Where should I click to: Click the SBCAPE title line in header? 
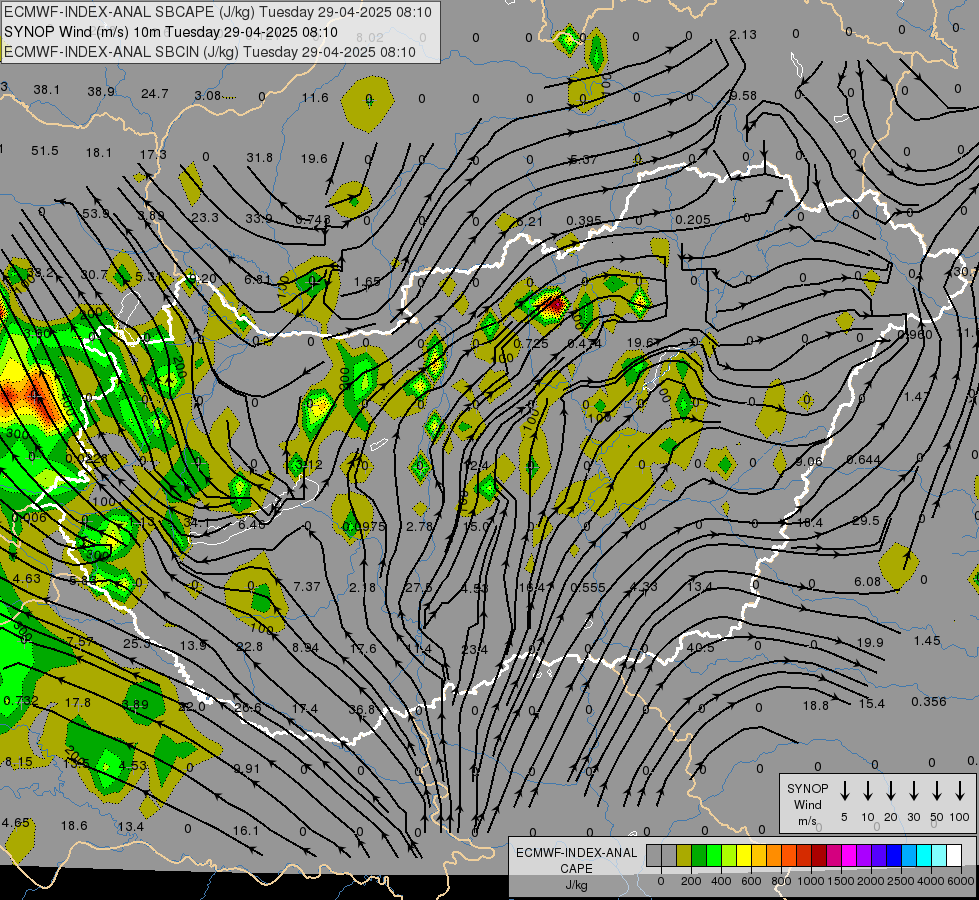(x=218, y=12)
